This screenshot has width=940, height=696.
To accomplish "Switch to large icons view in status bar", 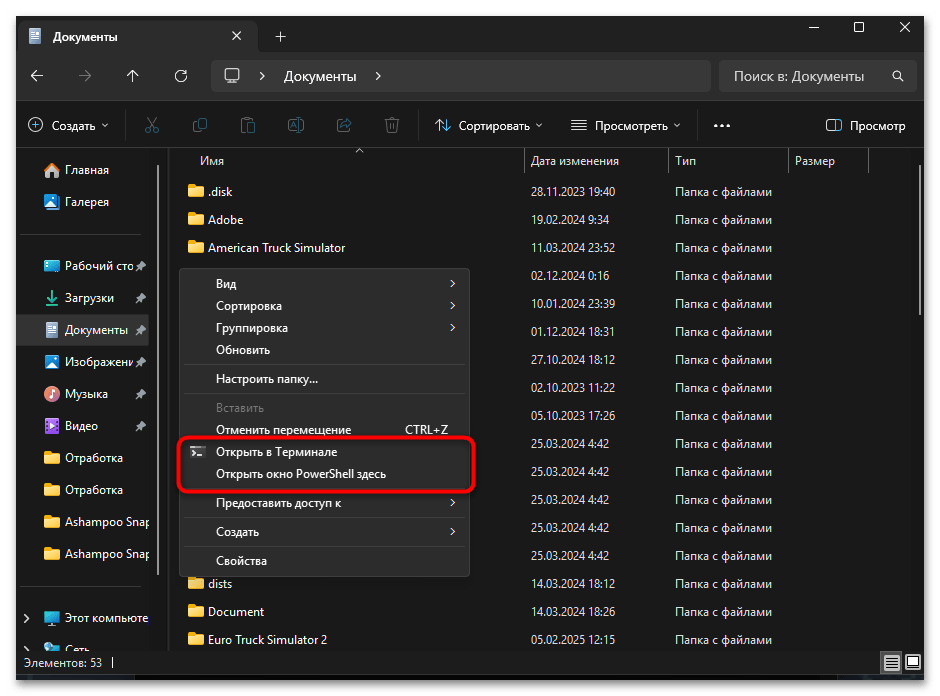I will click(913, 662).
